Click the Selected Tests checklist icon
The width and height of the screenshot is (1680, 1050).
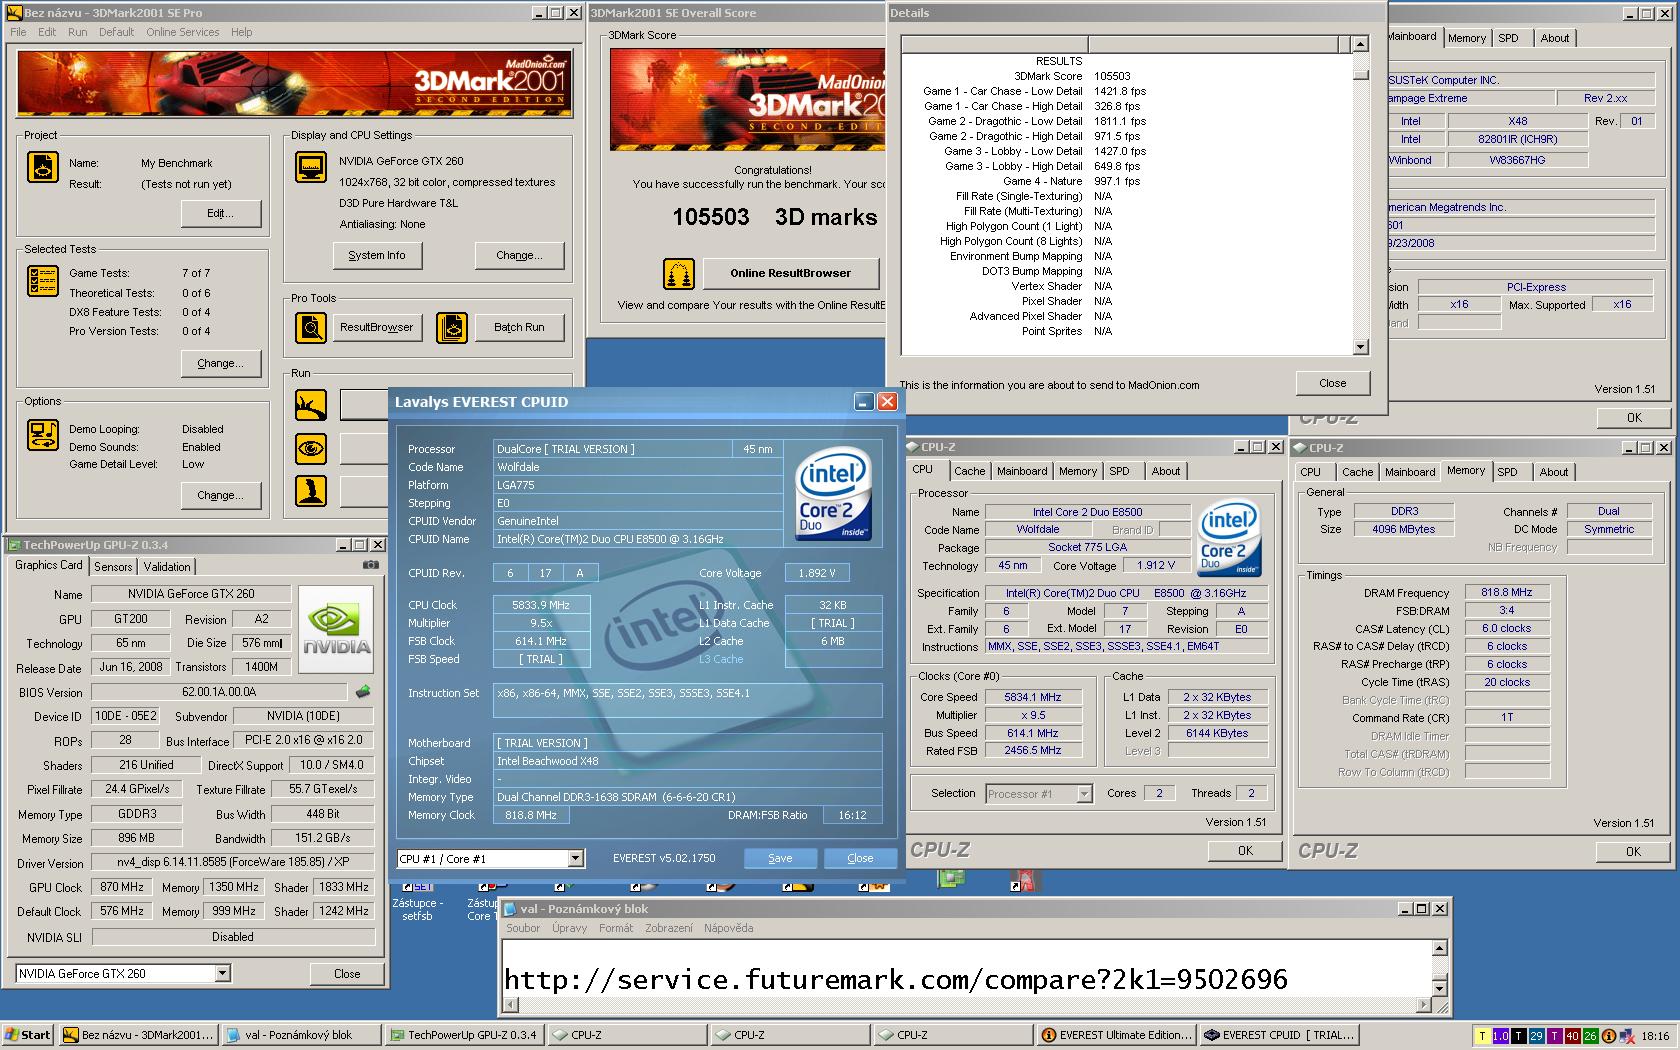[42, 282]
